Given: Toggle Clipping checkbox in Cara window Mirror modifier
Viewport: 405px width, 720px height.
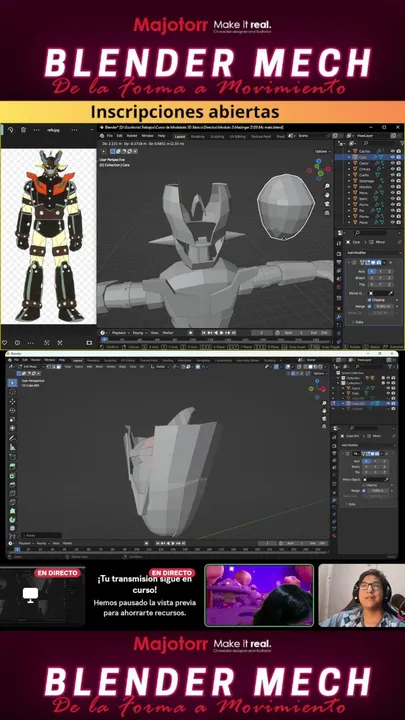Looking at the screenshot, I should 370,300.
